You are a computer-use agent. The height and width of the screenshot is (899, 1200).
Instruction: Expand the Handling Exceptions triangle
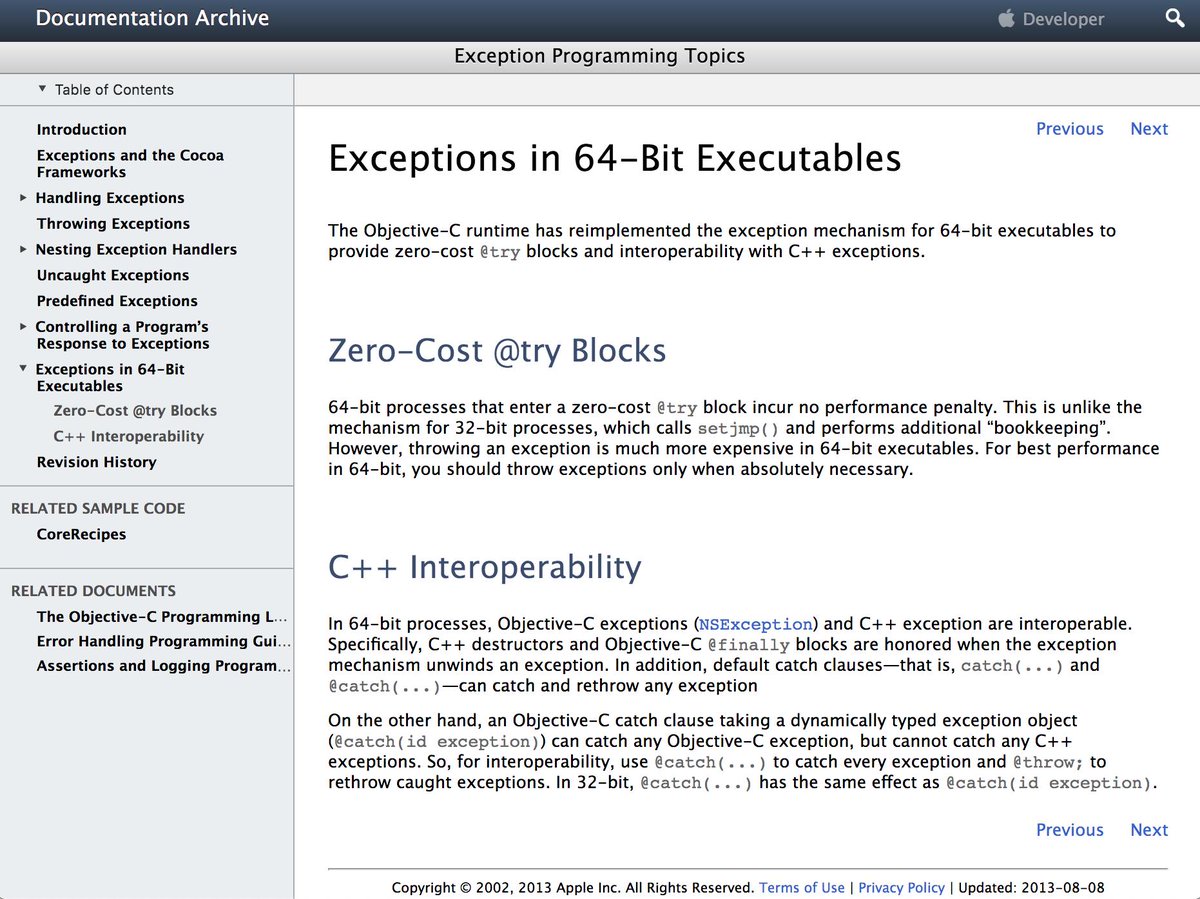[24, 197]
